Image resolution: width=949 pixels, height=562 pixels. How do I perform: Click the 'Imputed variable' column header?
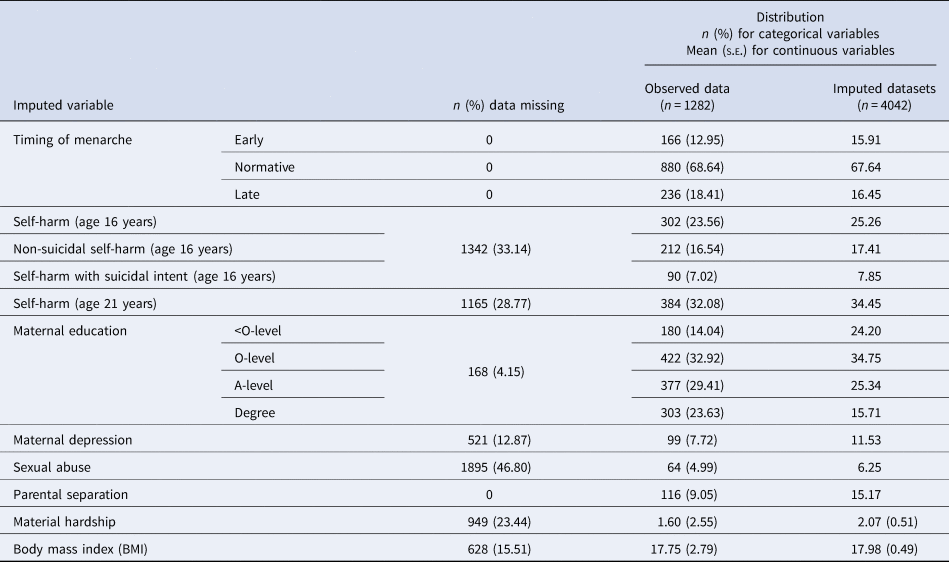(63, 105)
